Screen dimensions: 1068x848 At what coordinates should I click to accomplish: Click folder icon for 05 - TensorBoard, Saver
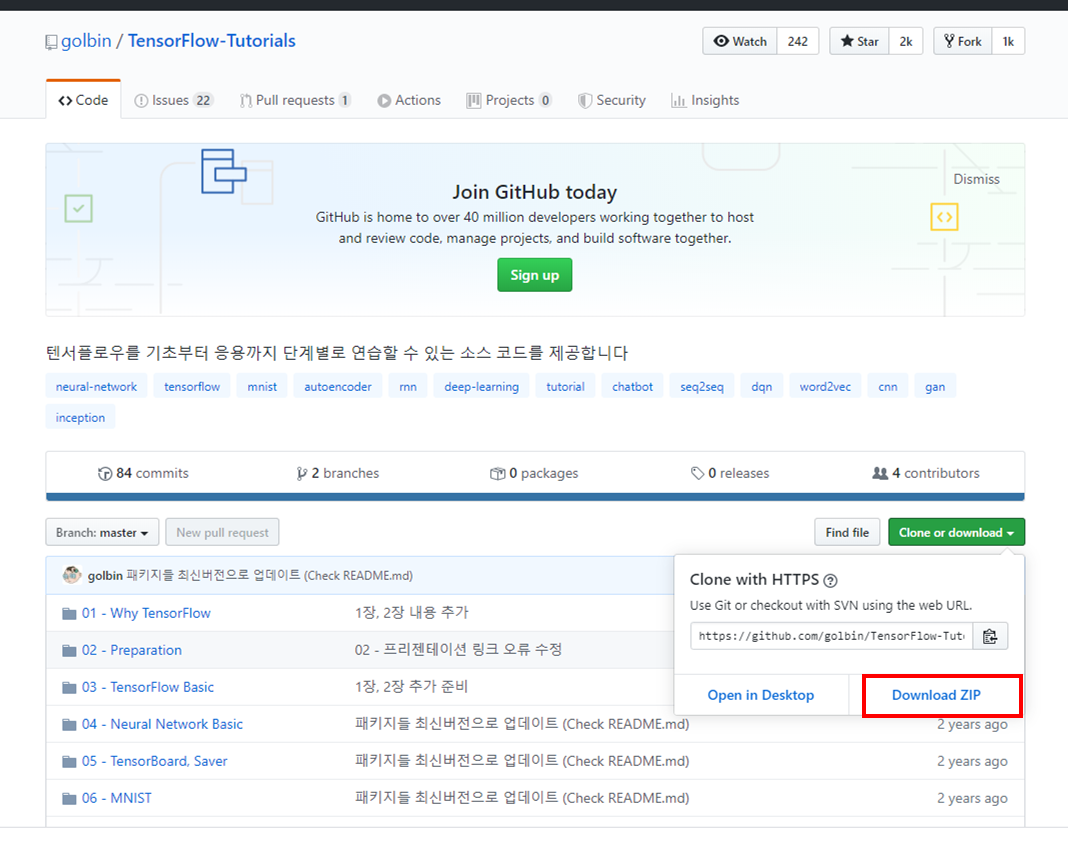pos(69,761)
